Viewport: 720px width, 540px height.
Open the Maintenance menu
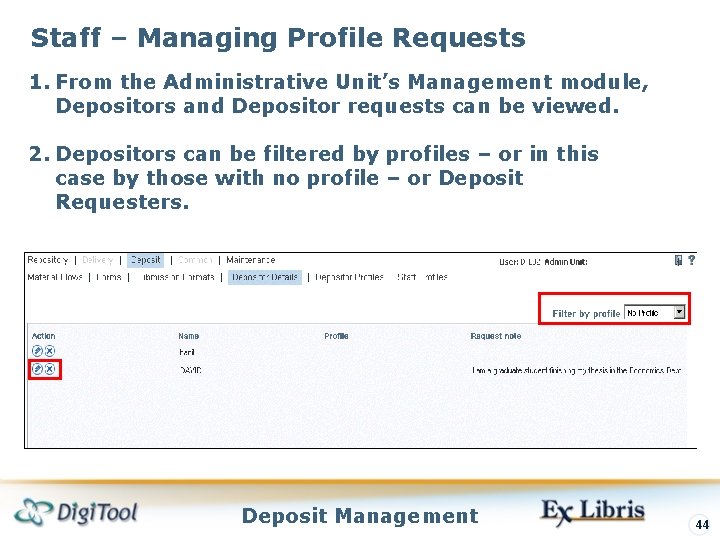[251, 260]
